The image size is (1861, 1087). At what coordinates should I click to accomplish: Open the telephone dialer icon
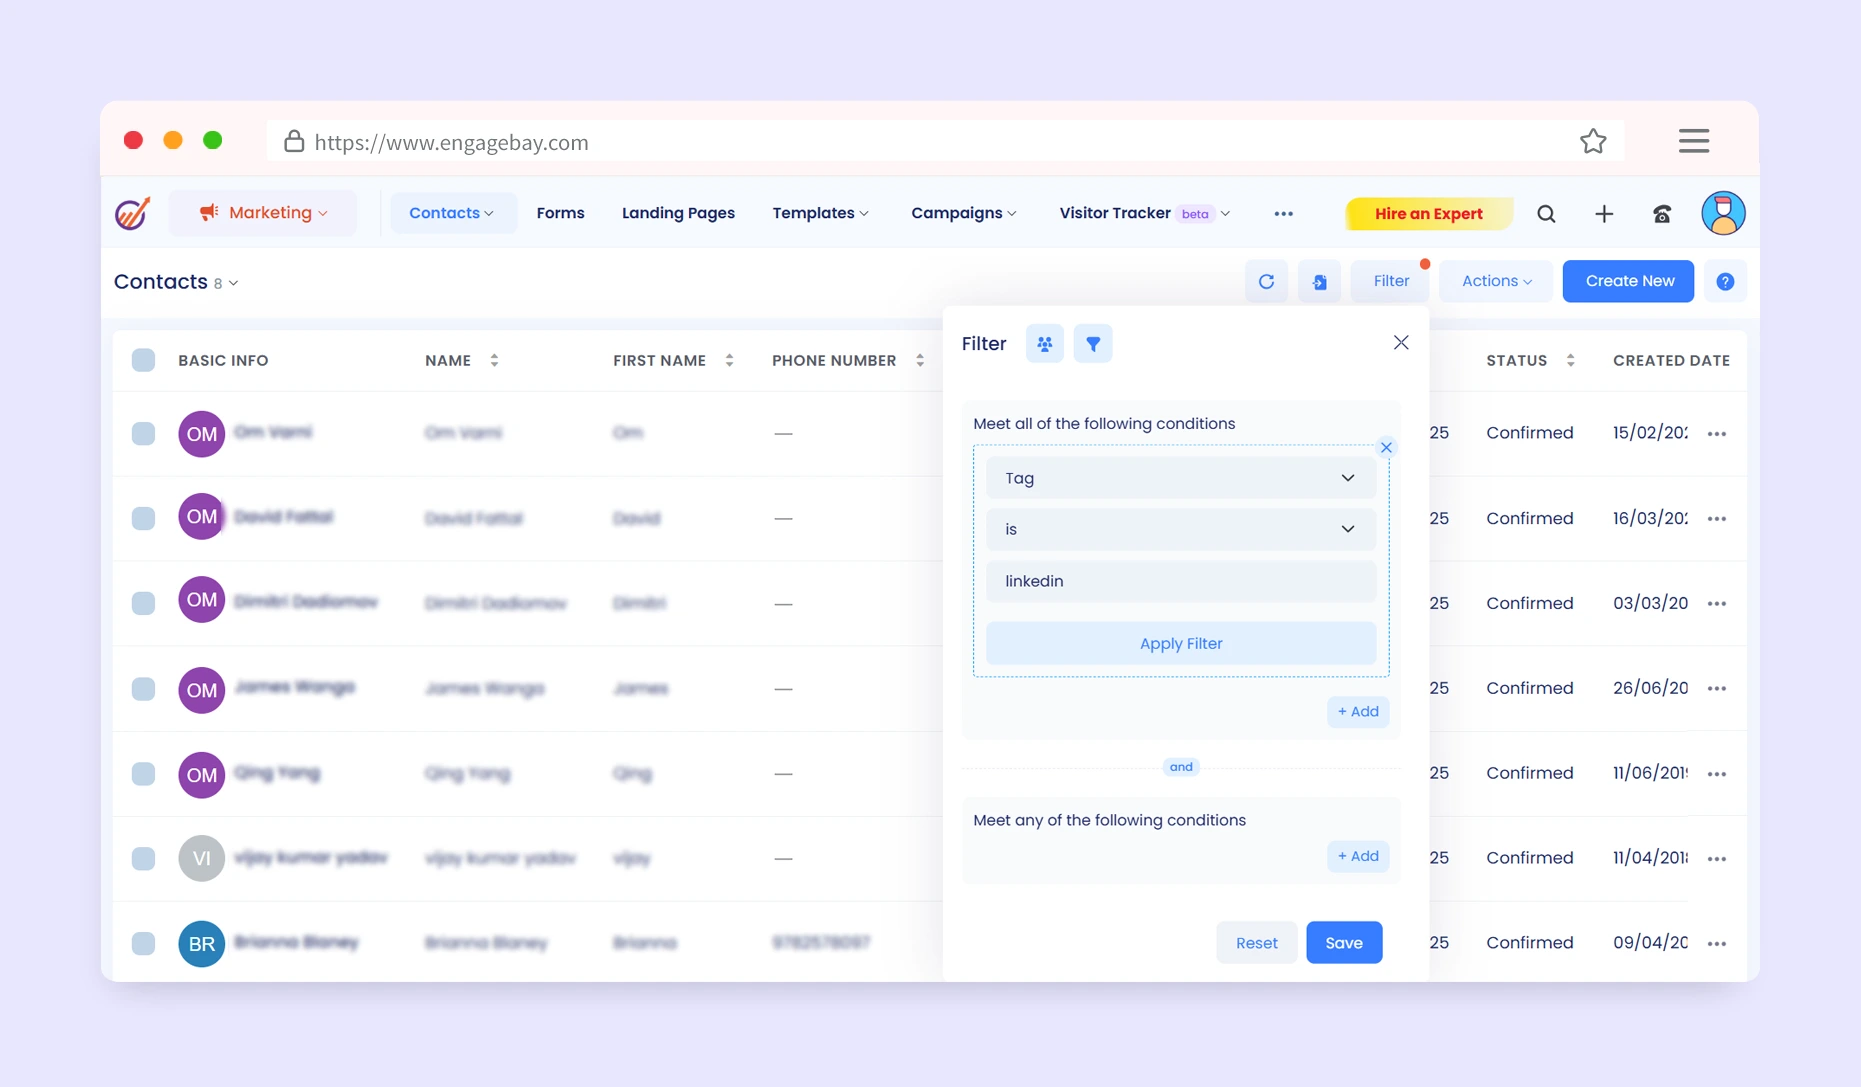1662,214
